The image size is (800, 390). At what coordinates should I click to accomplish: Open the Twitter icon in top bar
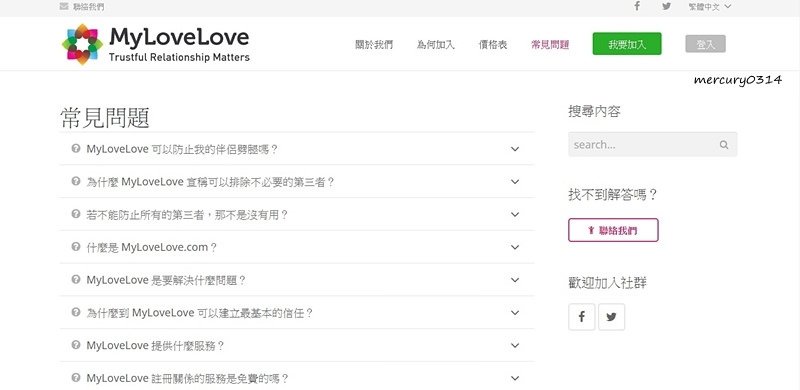coord(666,7)
